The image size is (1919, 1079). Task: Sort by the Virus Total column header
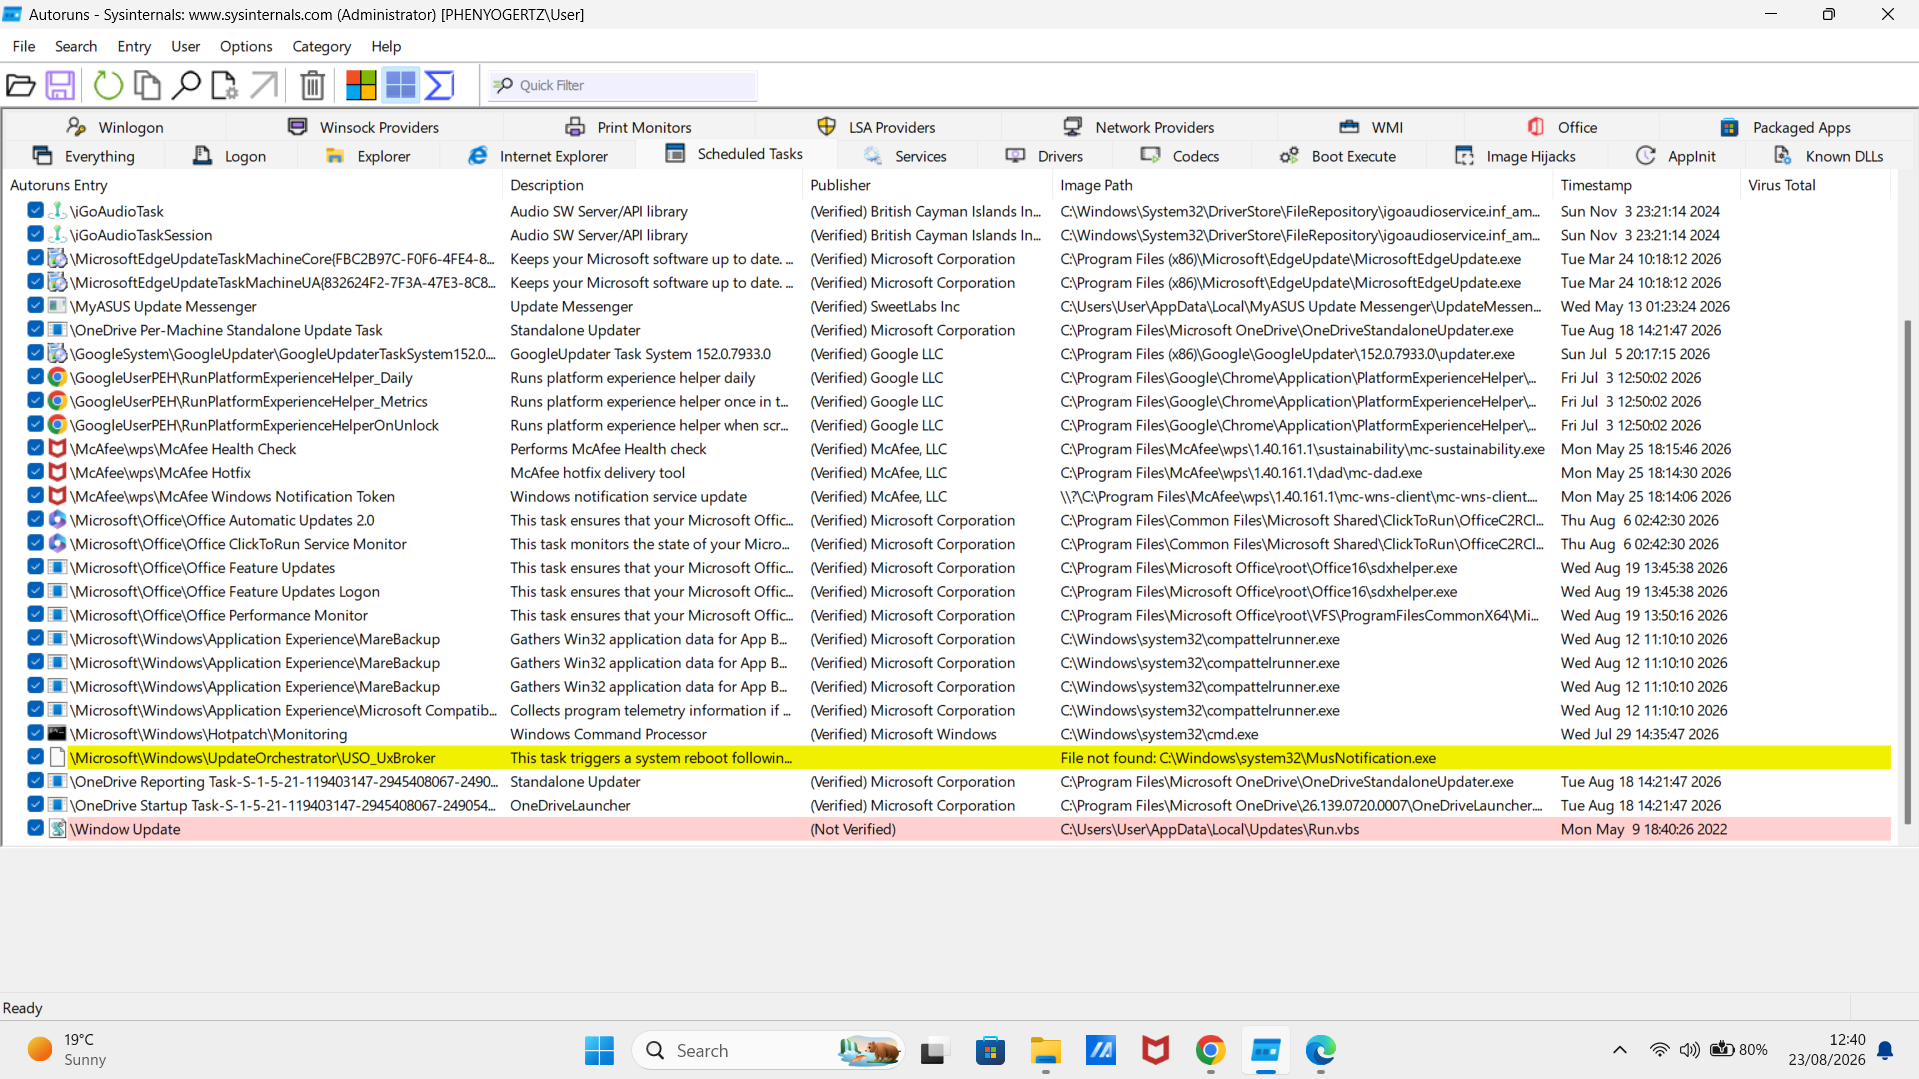click(x=1815, y=185)
